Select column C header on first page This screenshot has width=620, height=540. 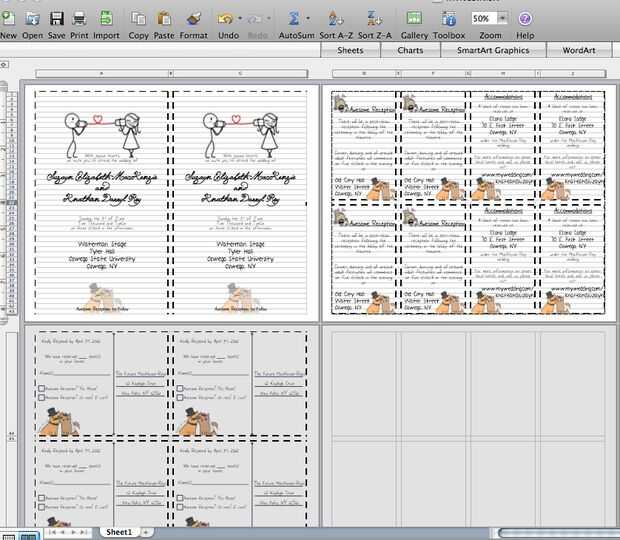click(240, 74)
